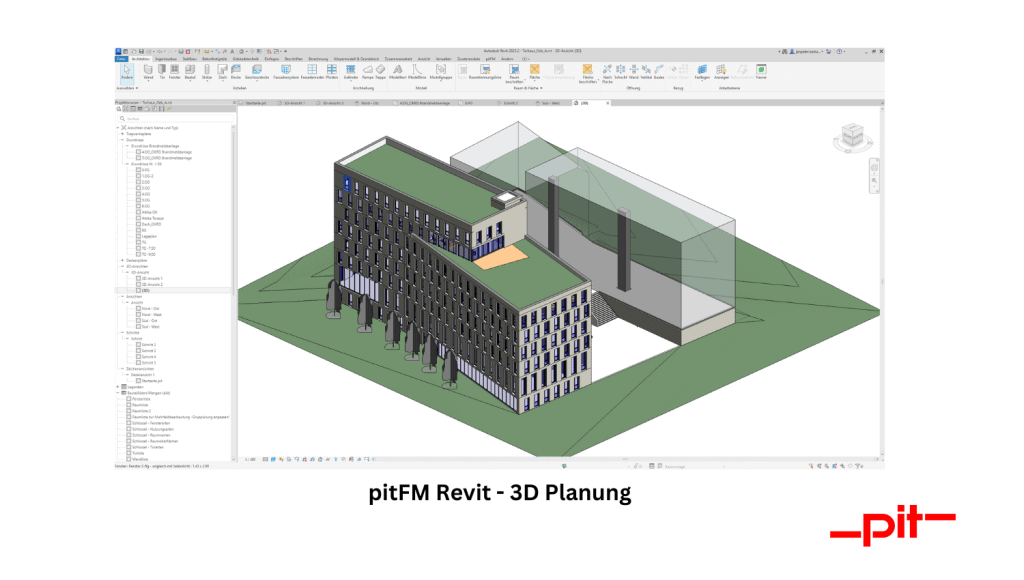
Task: Switch to the Beschriften ribbon tab
Action: coord(294,59)
